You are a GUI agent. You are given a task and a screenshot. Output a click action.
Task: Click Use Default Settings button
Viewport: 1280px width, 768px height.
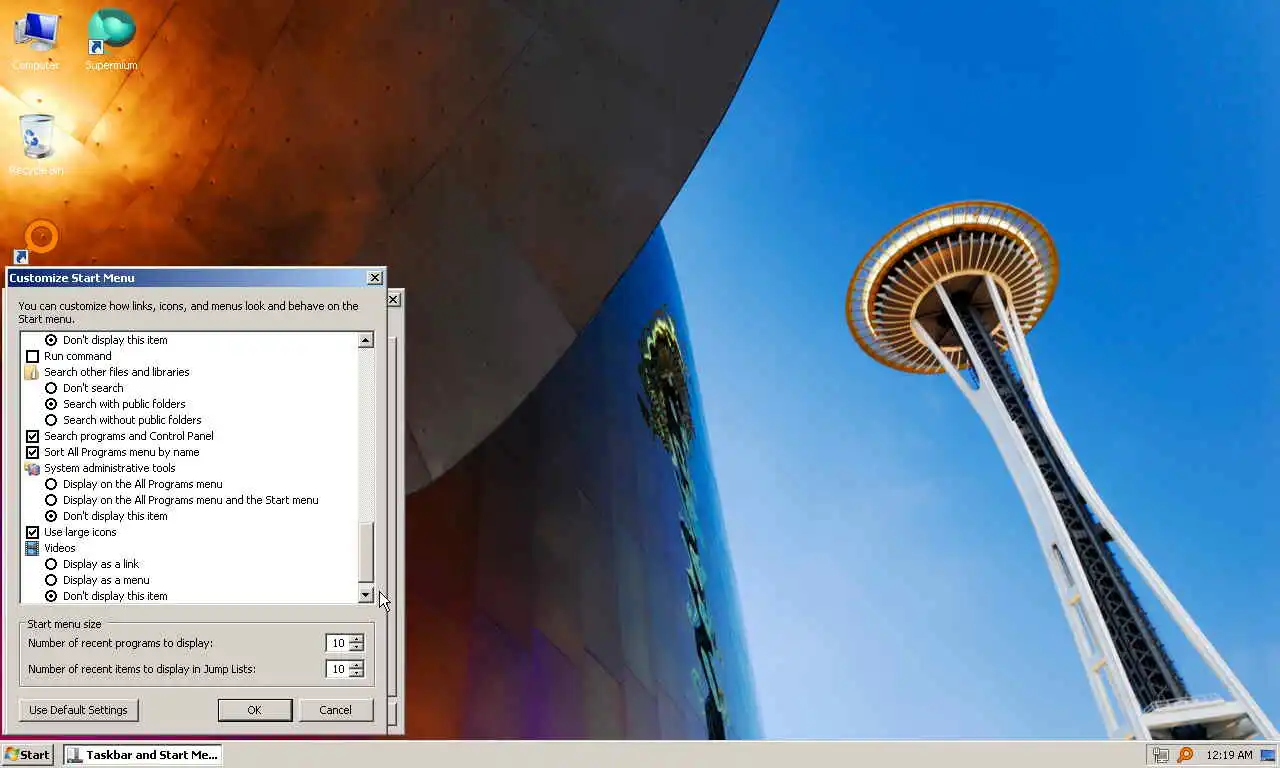click(78, 710)
